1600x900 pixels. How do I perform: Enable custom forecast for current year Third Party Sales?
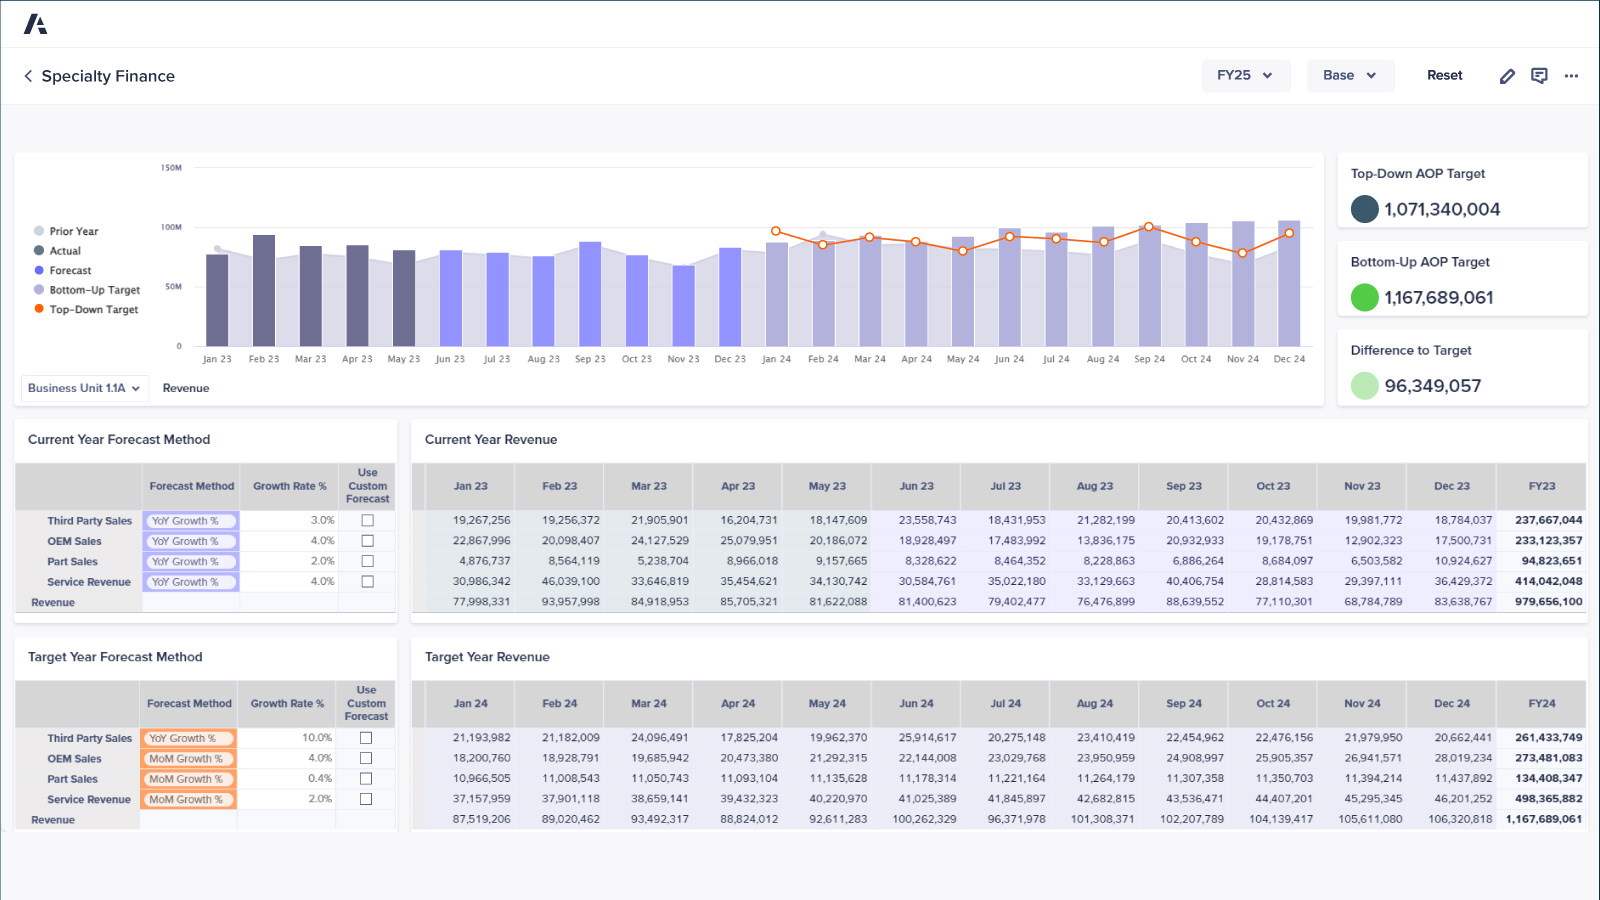(x=367, y=521)
